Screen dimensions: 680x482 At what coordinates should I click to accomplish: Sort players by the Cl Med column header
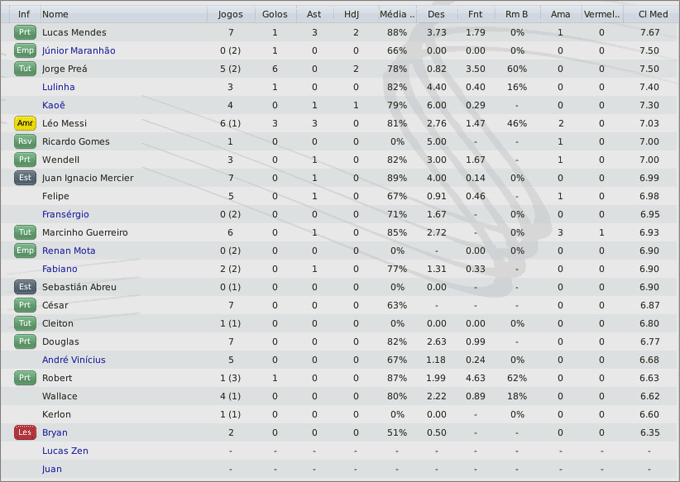point(653,14)
